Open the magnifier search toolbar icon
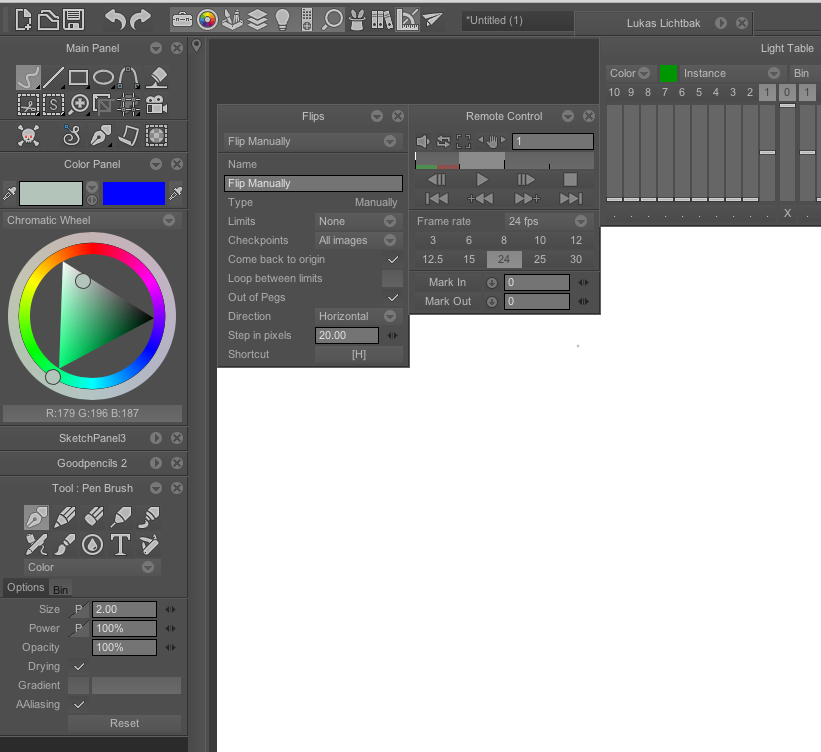The height and width of the screenshot is (752, 821). point(332,20)
